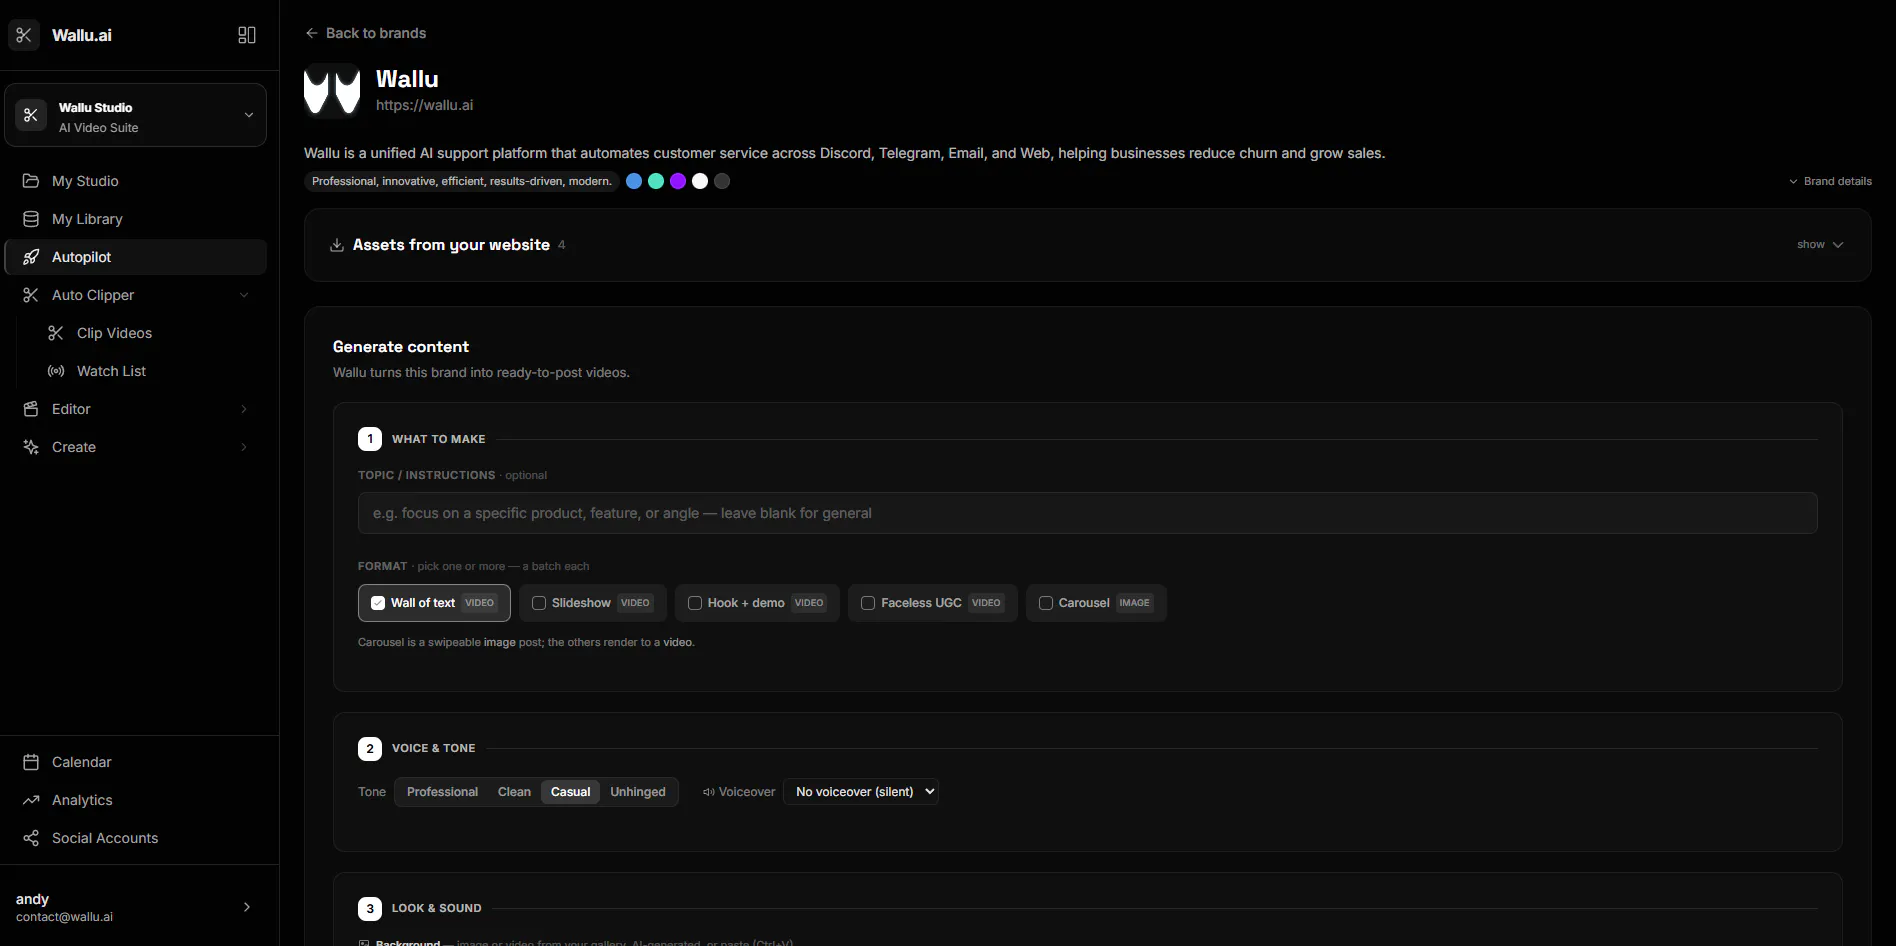Select the Casual tone option
Image resolution: width=1896 pixels, height=946 pixels.
click(x=571, y=792)
